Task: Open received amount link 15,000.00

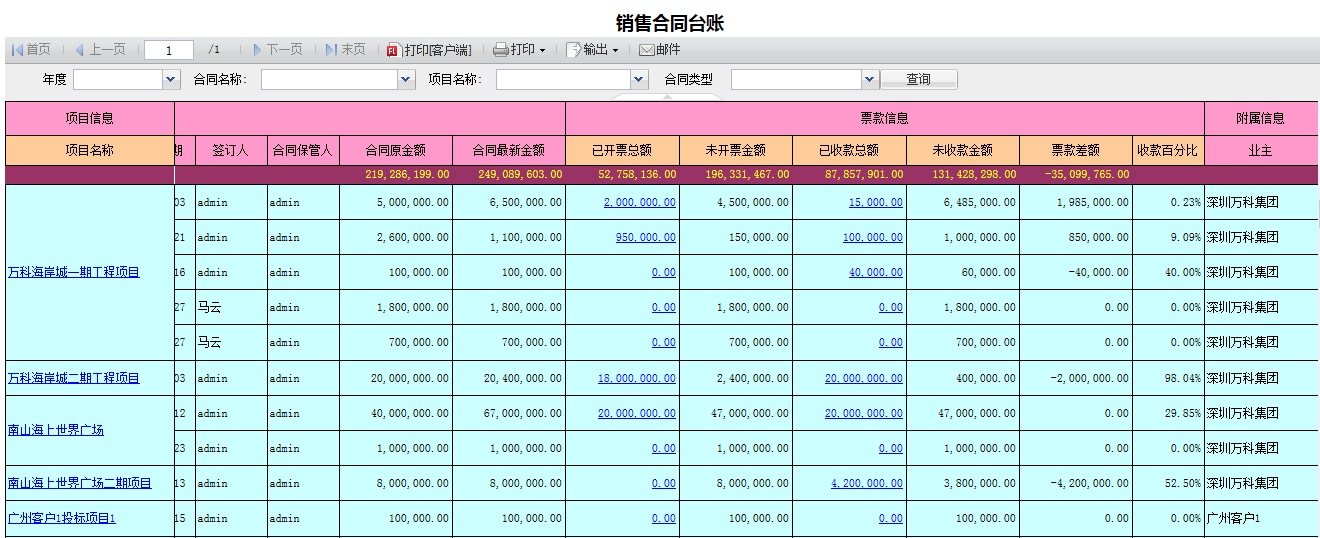Action: 876,202
